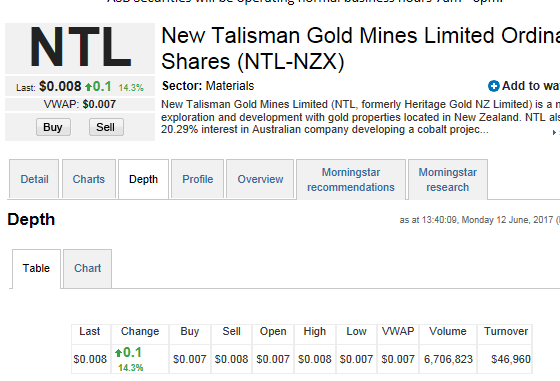Go to the Overview tab
This screenshot has height=381, width=560.
pos(260,179)
